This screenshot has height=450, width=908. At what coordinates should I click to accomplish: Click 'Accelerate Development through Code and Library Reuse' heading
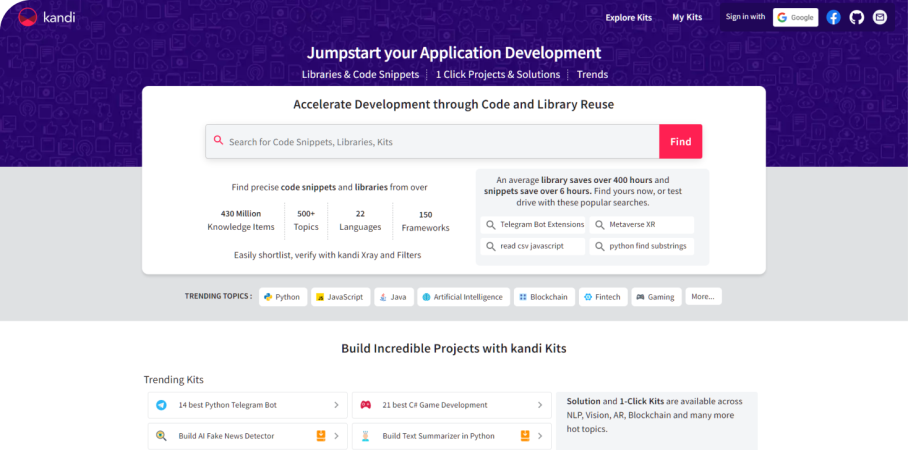tap(453, 105)
